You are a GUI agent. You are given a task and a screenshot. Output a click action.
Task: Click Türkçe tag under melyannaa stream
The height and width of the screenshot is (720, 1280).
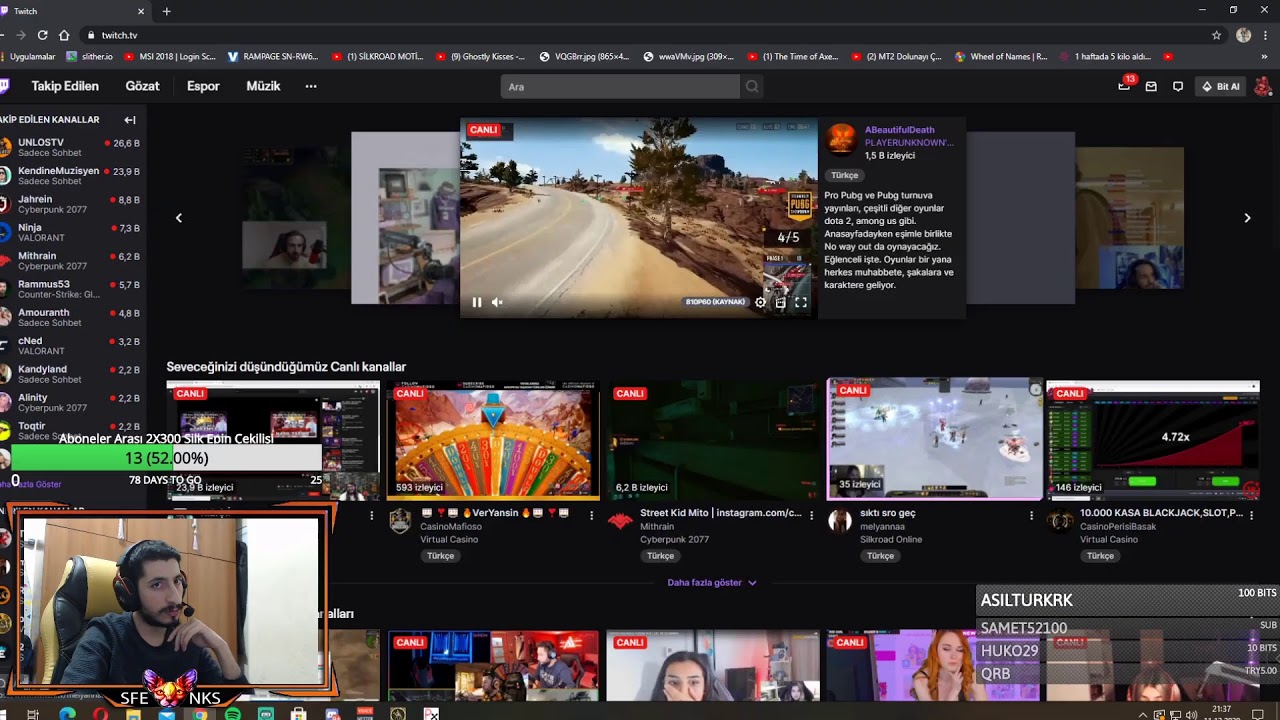[880, 556]
